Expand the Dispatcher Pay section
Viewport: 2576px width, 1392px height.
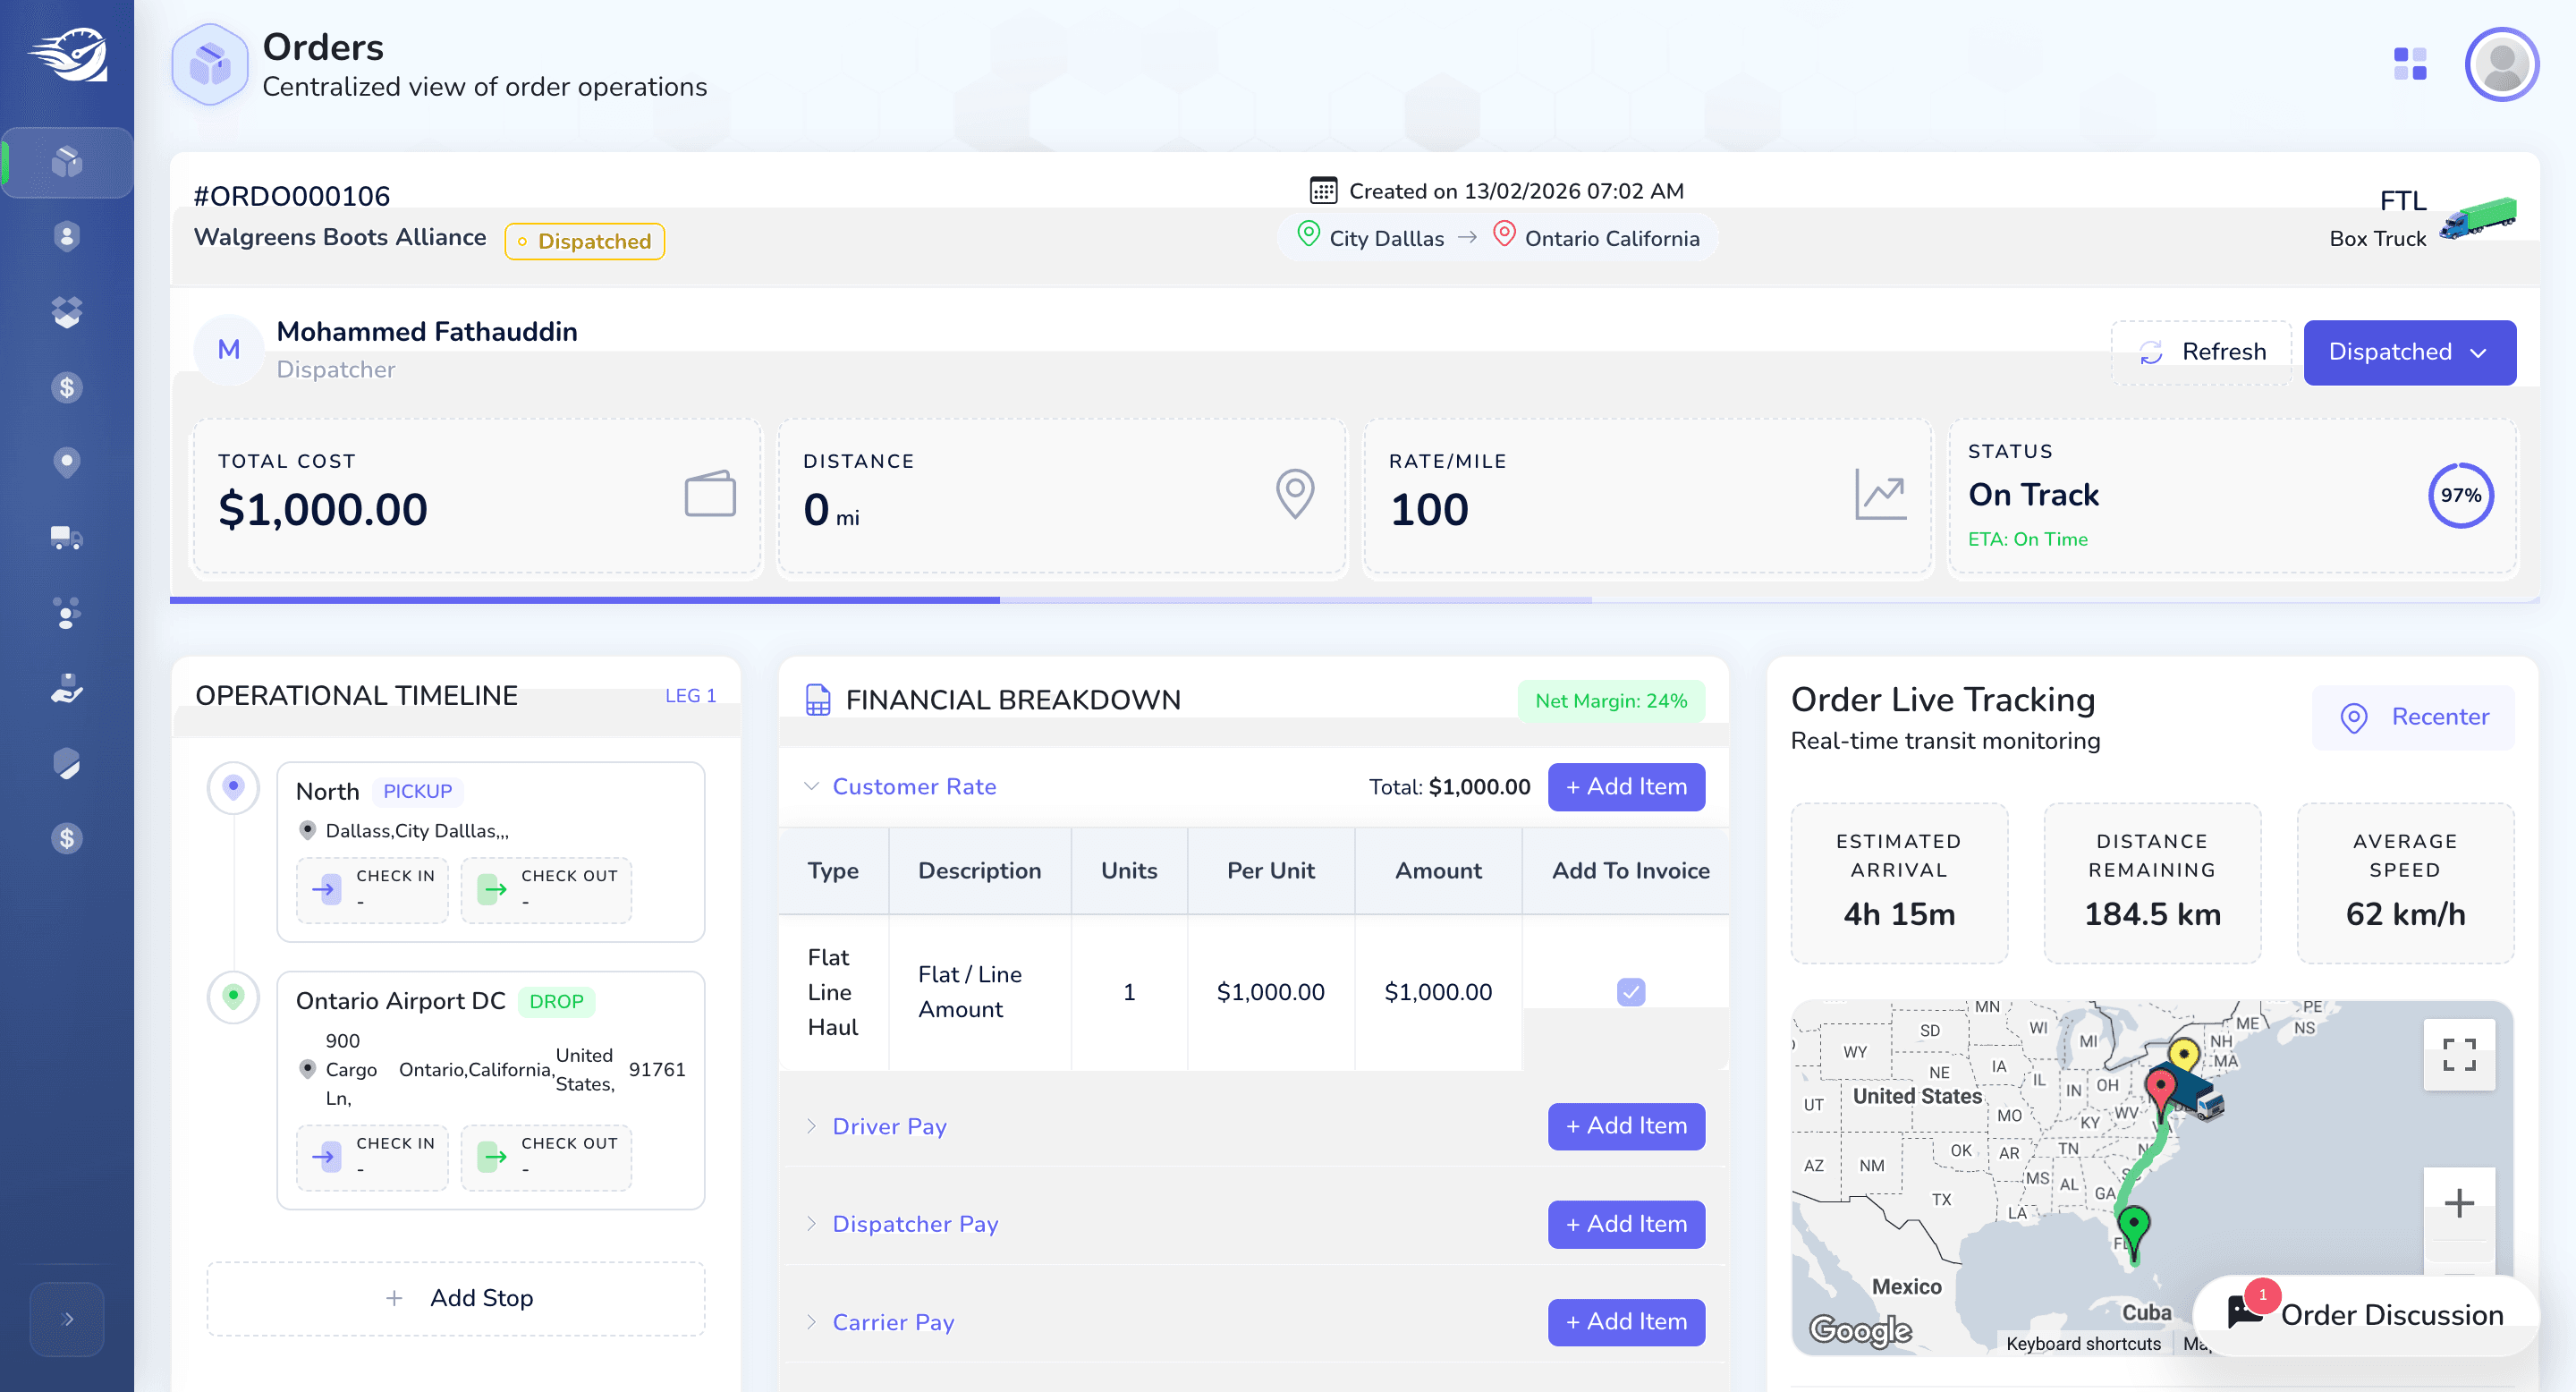point(811,1224)
